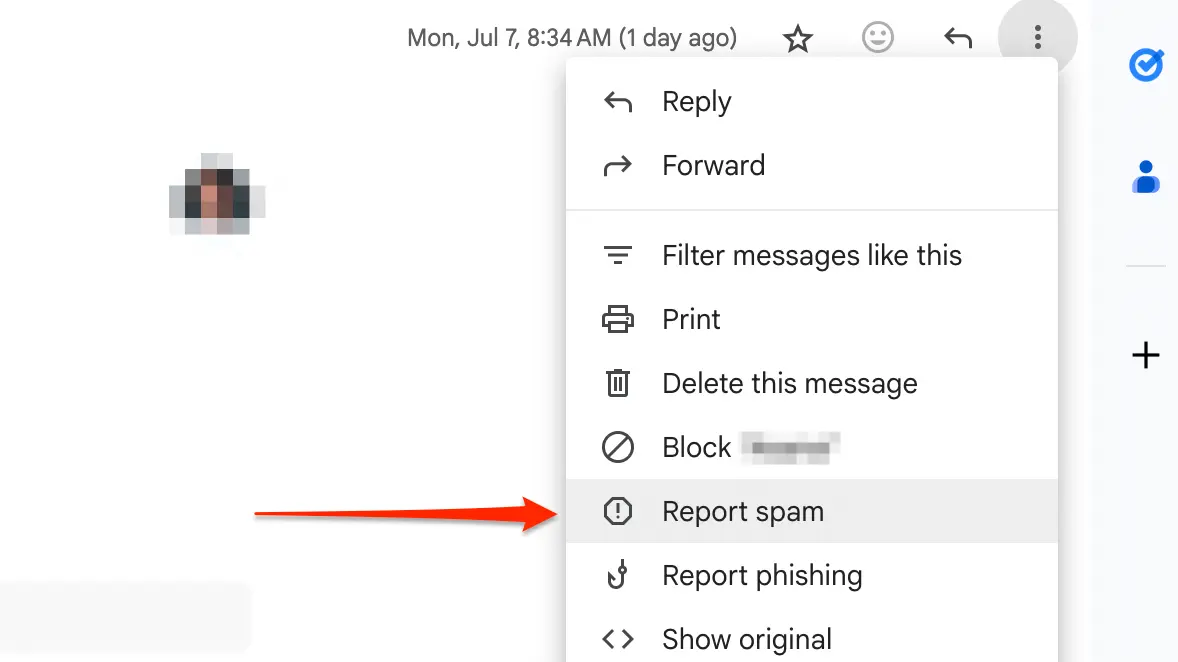The image size is (1178, 662).
Task: Click the trash icon beside Delete this message
Action: 619,383
